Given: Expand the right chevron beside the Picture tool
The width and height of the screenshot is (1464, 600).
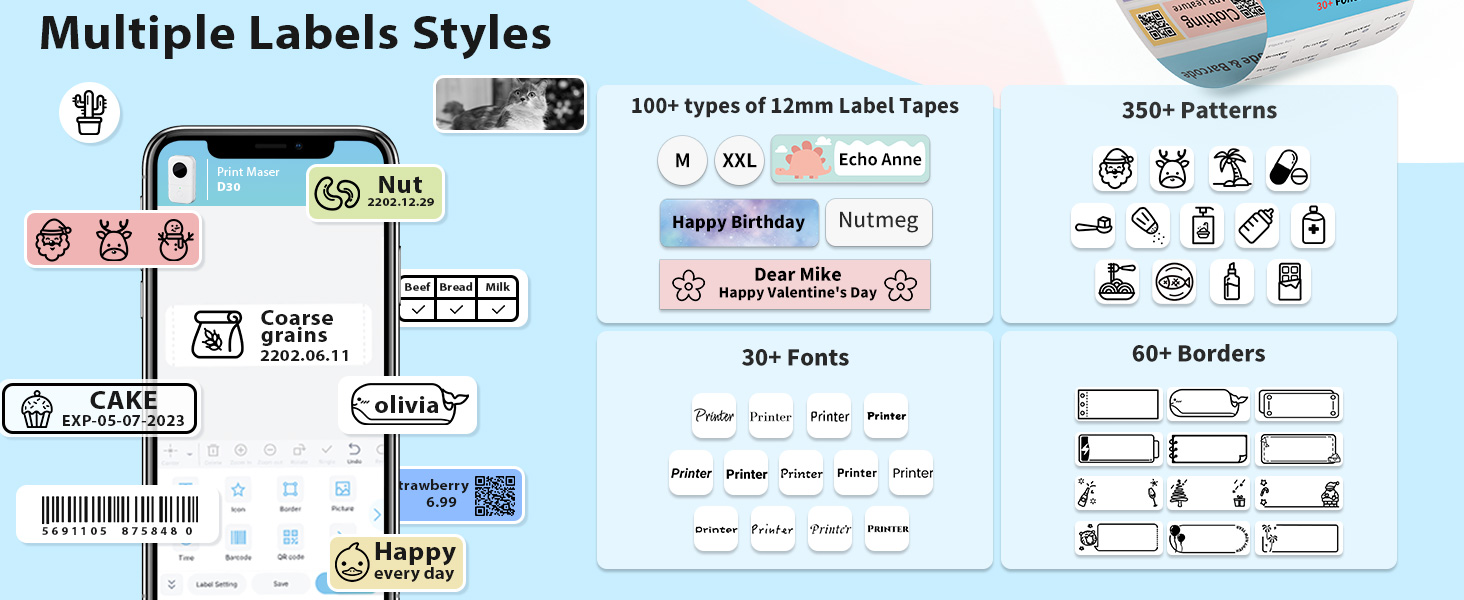Looking at the screenshot, I should click(x=377, y=515).
